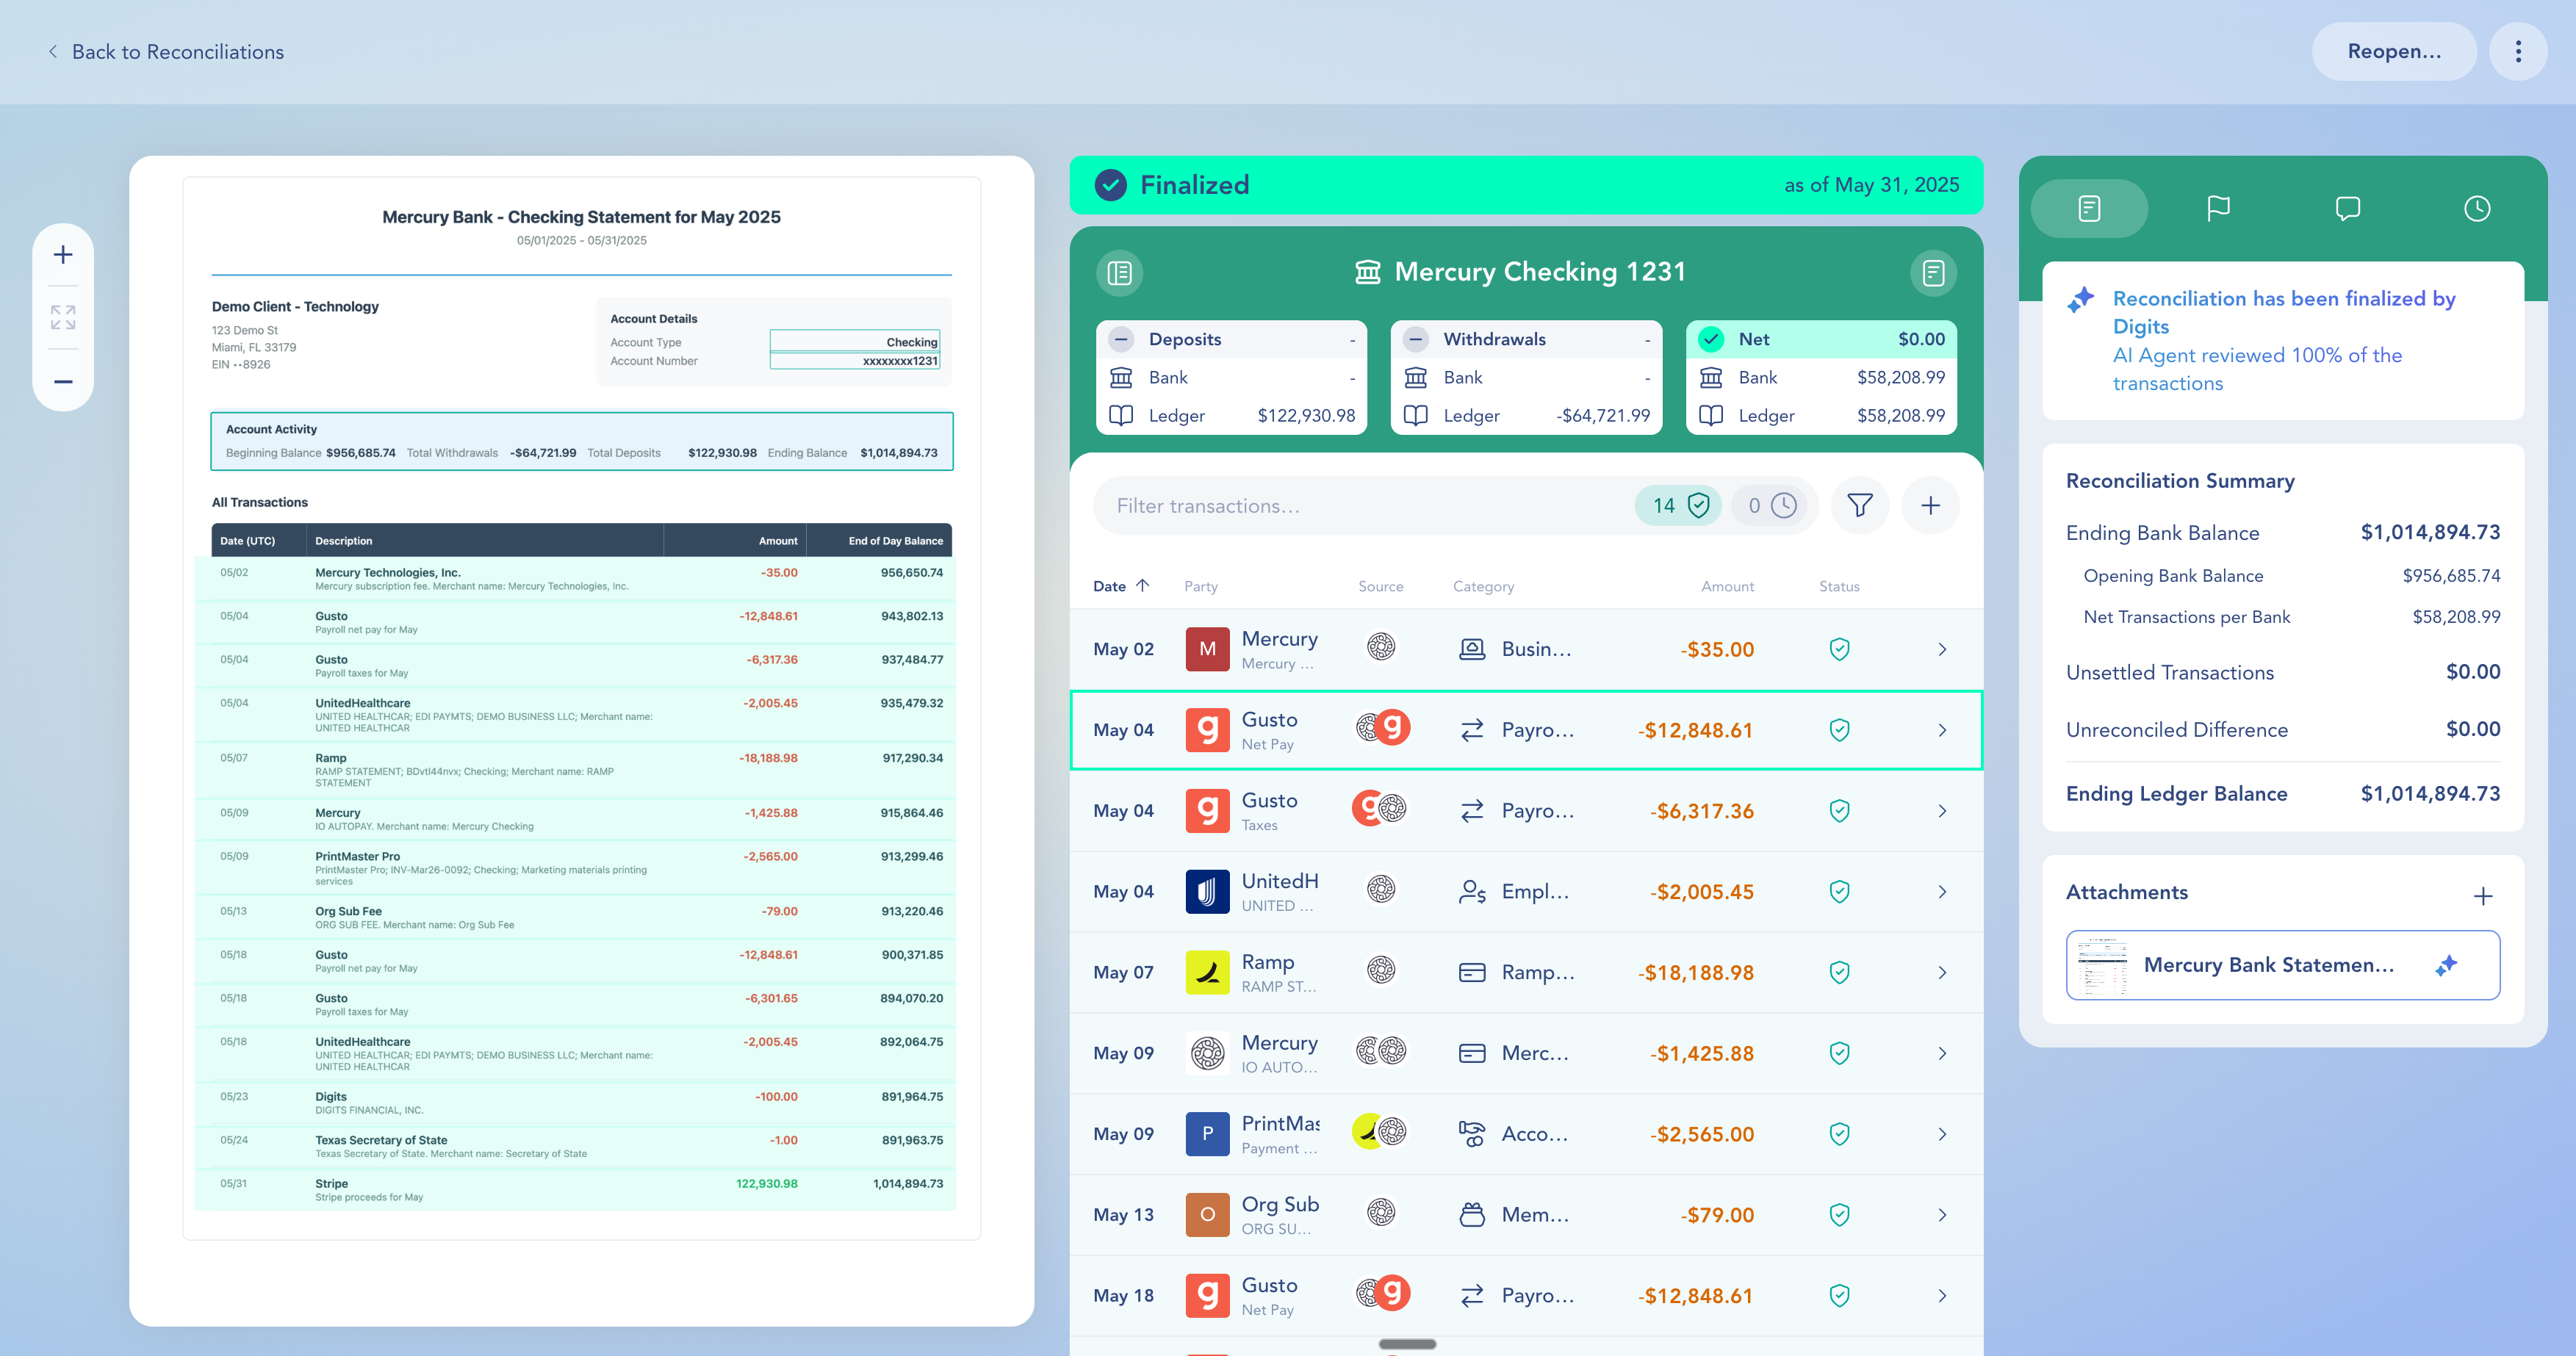Zoom in on the statement document
Screen dimensions: 2576x1356
click(x=63, y=255)
